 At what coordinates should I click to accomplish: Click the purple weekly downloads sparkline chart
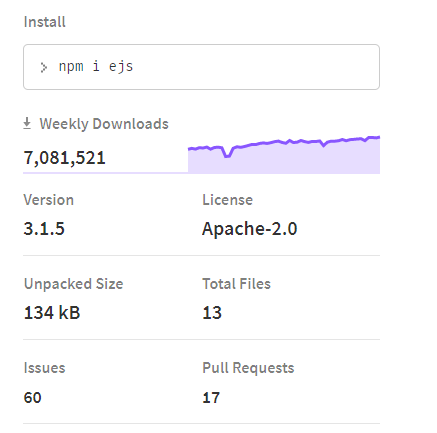(x=284, y=155)
